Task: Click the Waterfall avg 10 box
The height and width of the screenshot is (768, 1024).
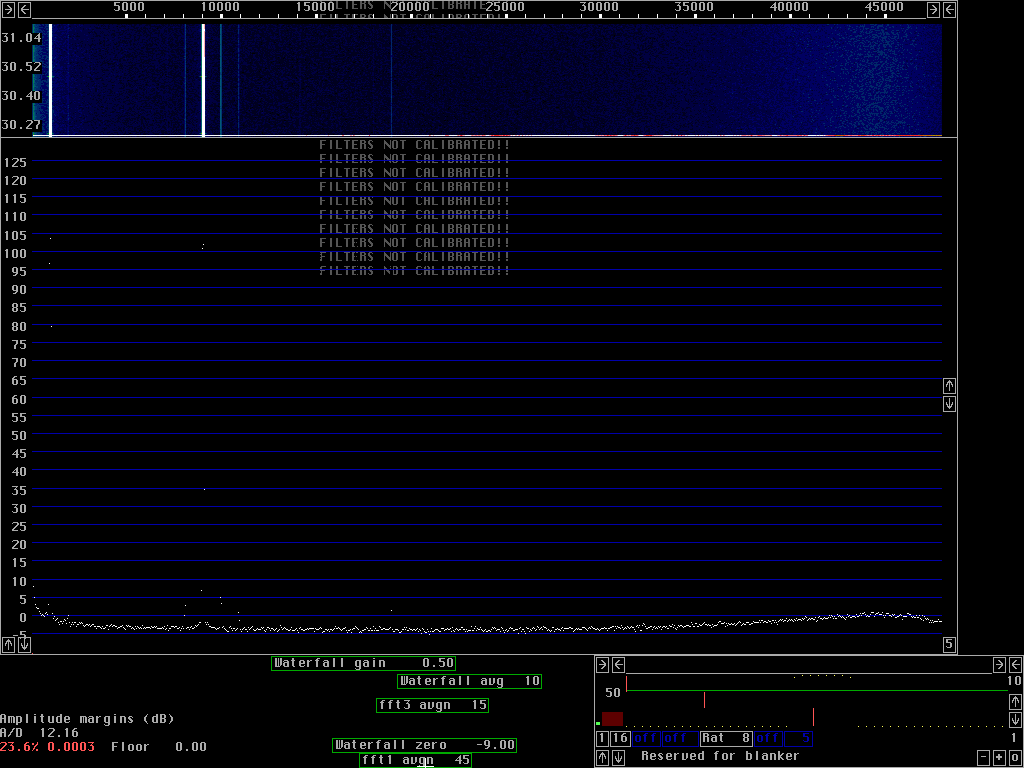Action: pos(470,682)
